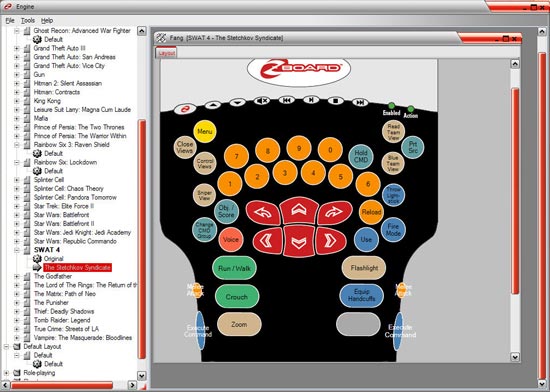This screenshot has height=392, width=550.
Task: Click the Flashlight key
Action: (364, 268)
